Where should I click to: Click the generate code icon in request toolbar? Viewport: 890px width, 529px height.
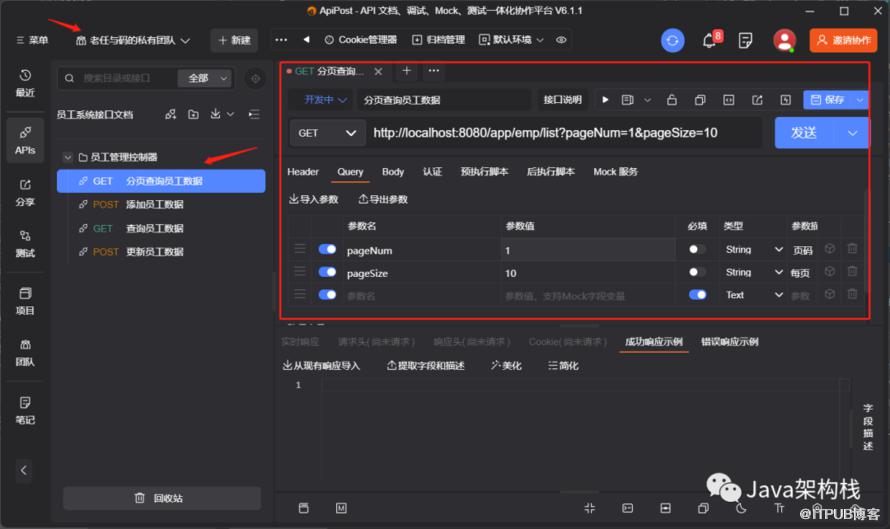(x=729, y=100)
